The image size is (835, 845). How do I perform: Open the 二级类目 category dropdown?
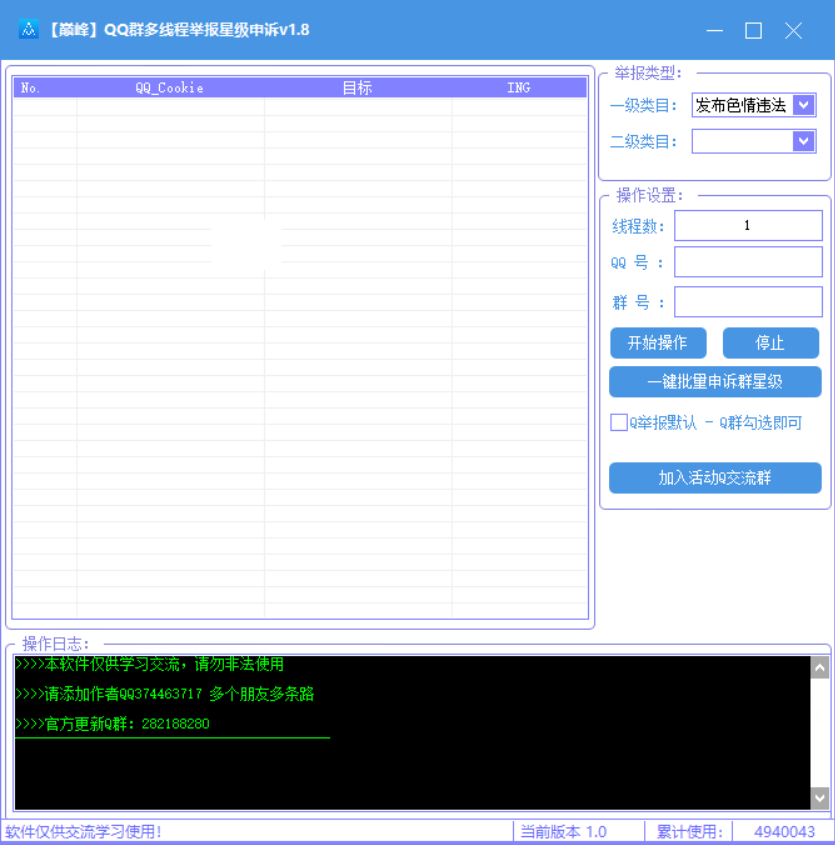pos(803,141)
